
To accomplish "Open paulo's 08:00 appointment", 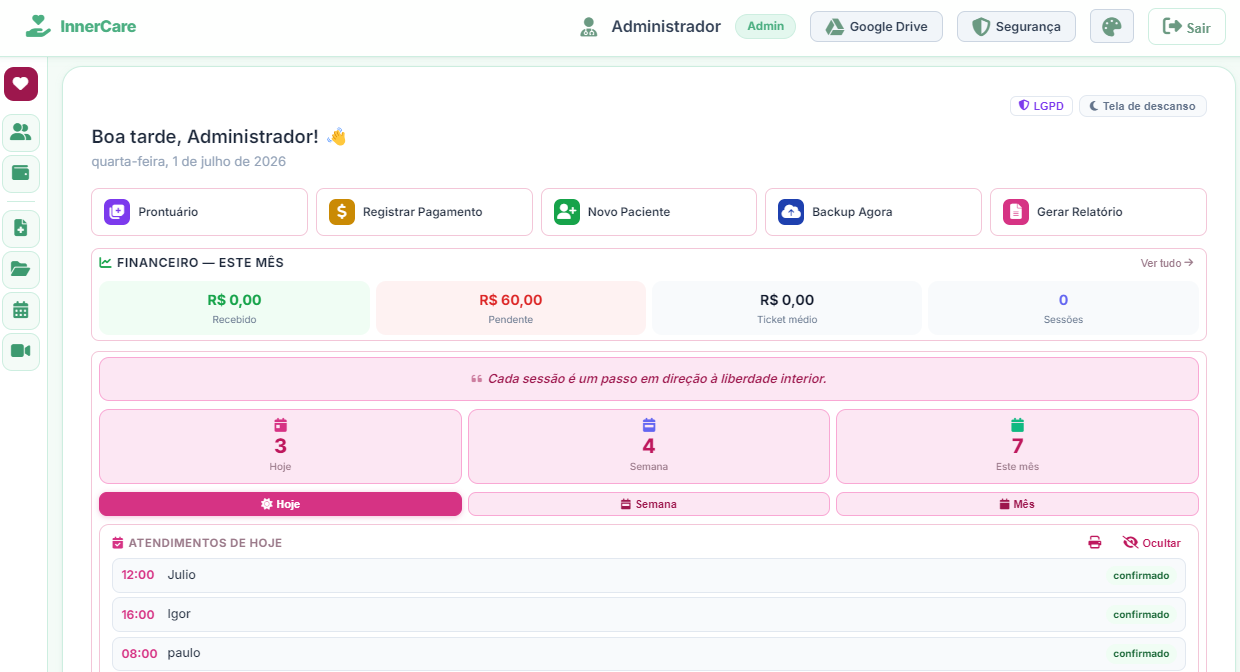I will click(649, 653).
